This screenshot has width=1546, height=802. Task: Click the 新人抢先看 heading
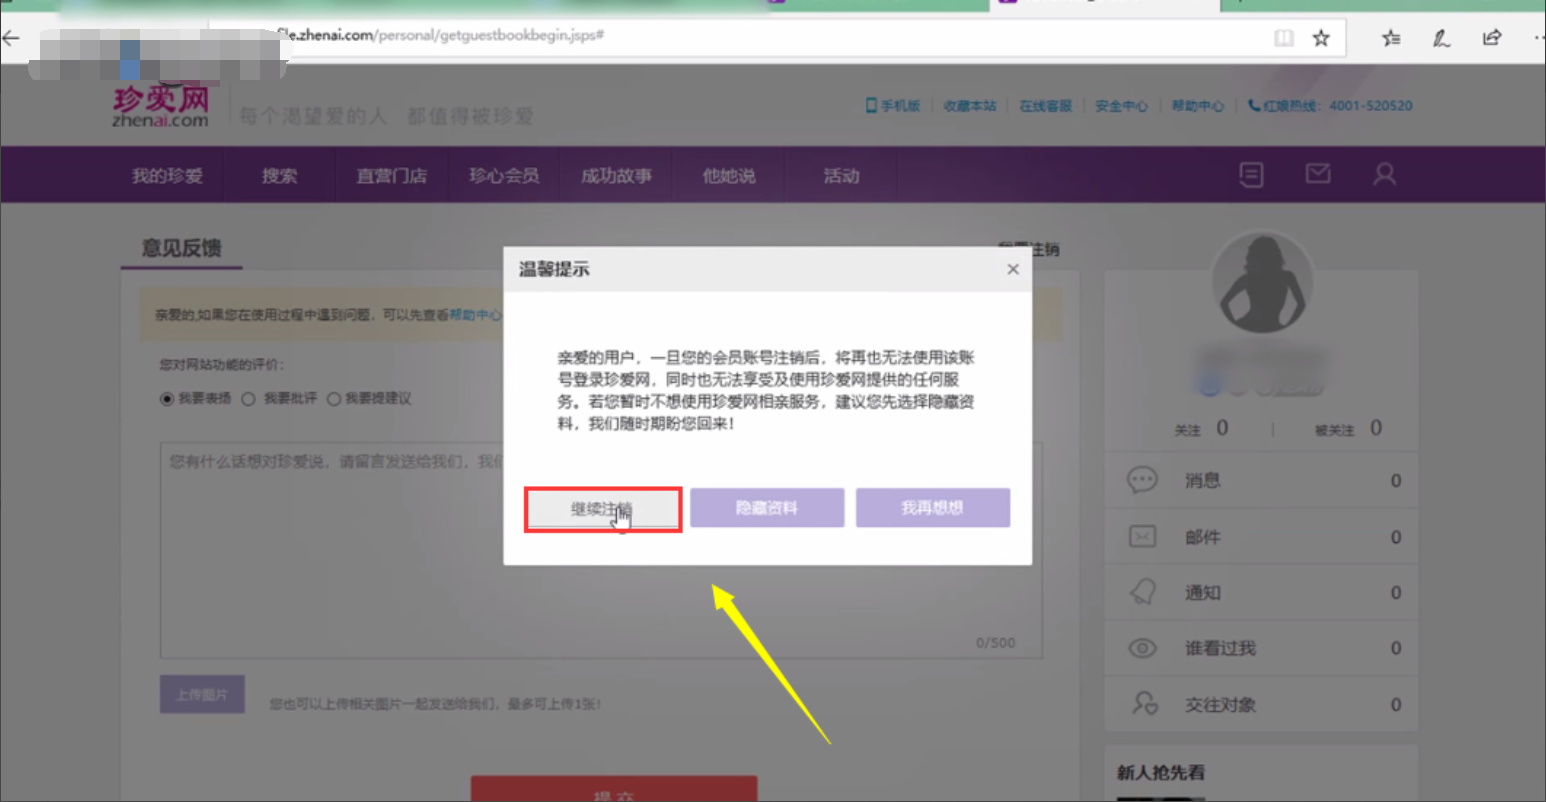(1161, 772)
